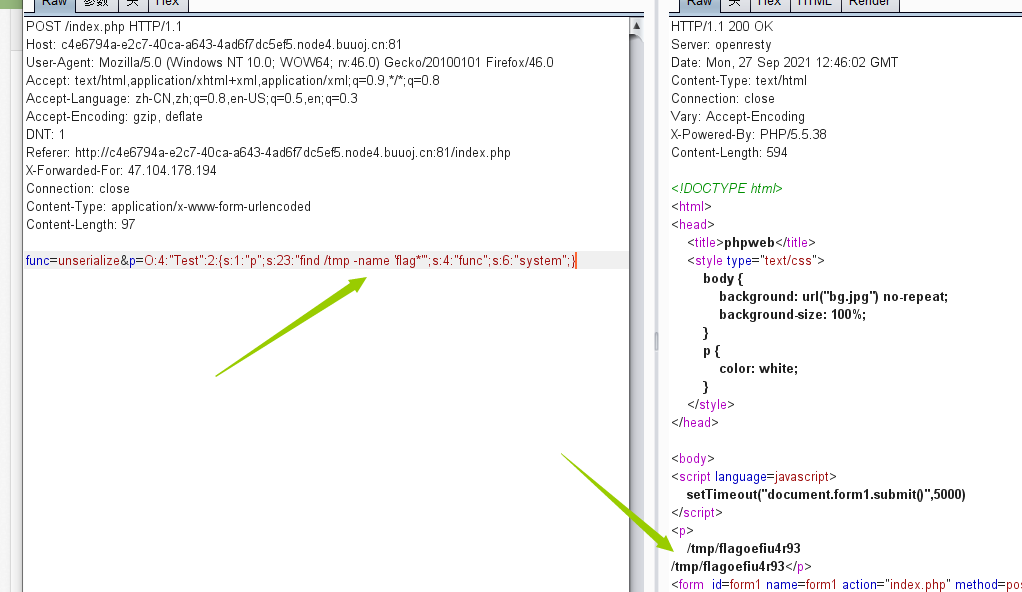
Task: Click the 'HTTP/1.1 200 OK' status line
Action: [722, 27]
